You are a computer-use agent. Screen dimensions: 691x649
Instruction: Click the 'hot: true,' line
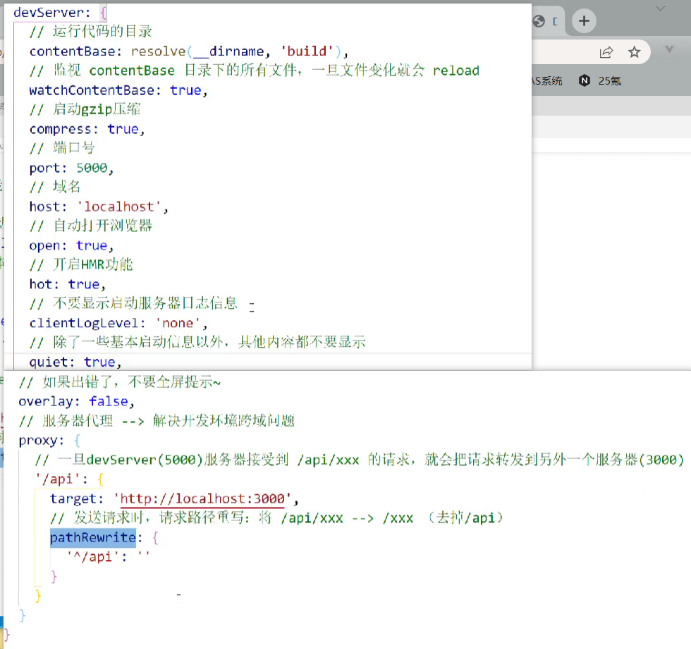click(67, 284)
